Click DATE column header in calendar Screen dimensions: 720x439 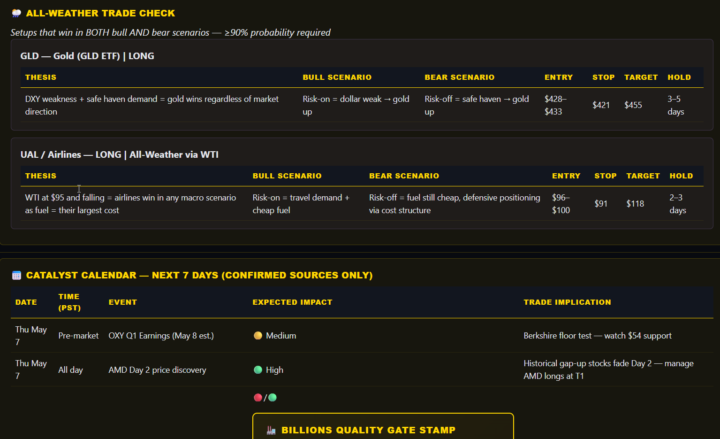click(26, 302)
